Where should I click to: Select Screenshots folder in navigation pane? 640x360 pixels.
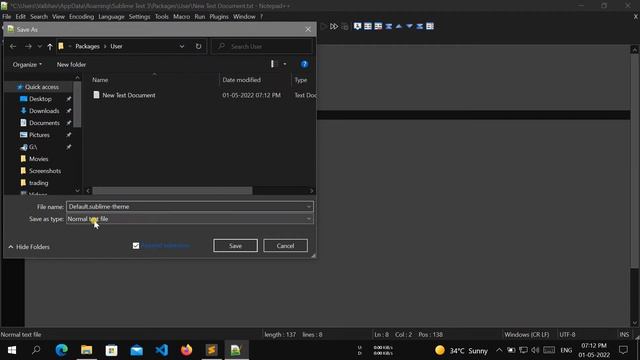pyautogui.click(x=44, y=171)
